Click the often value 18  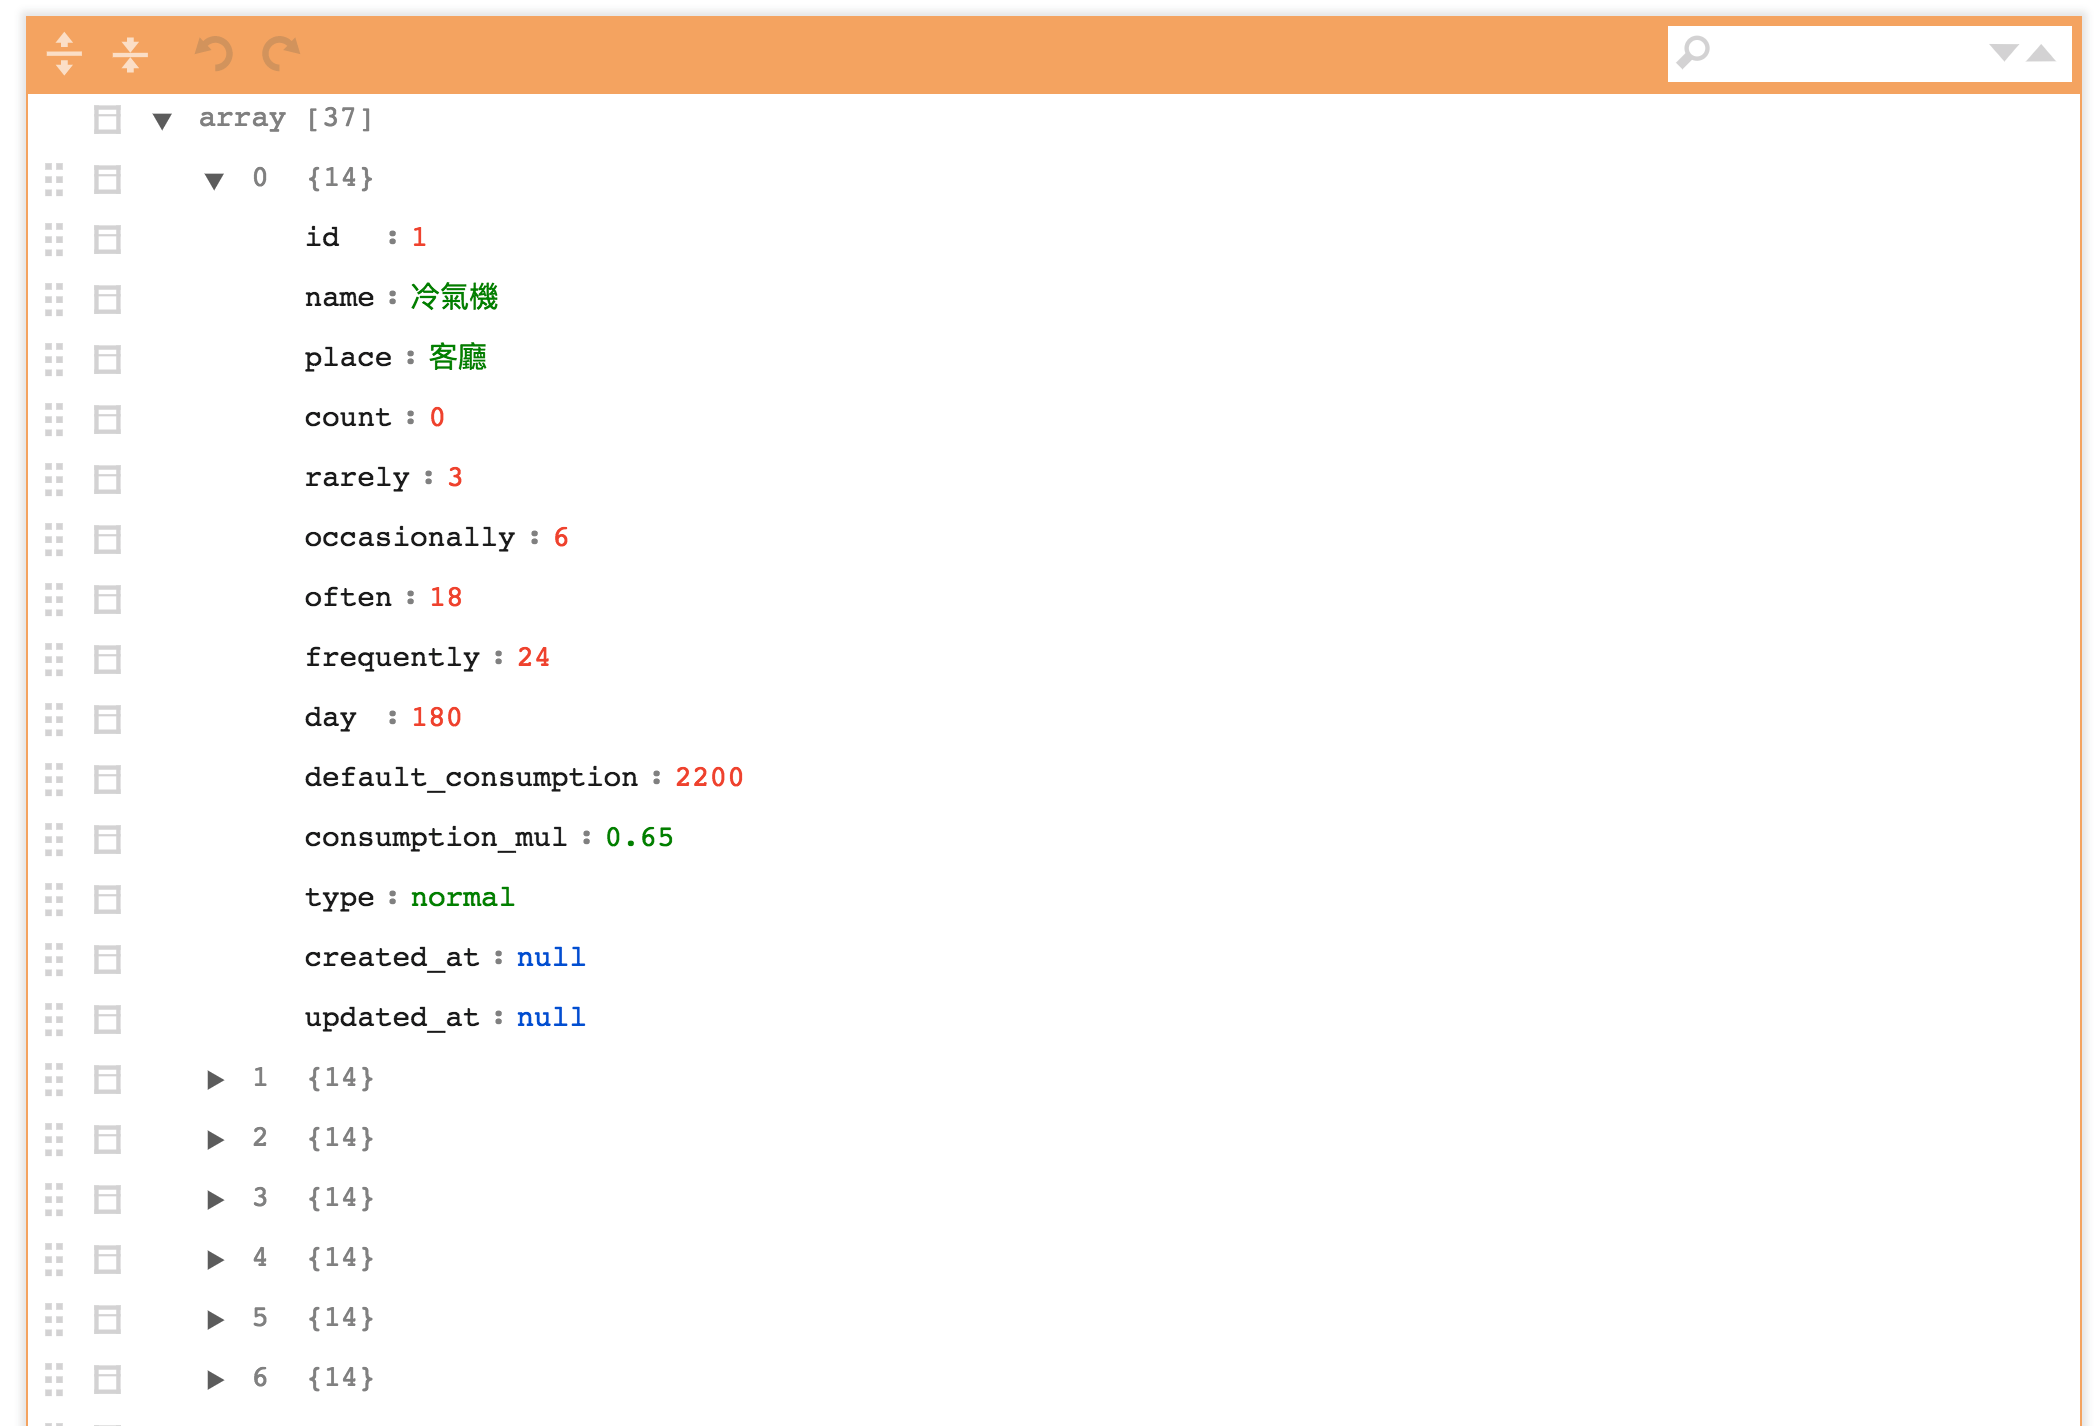446,598
